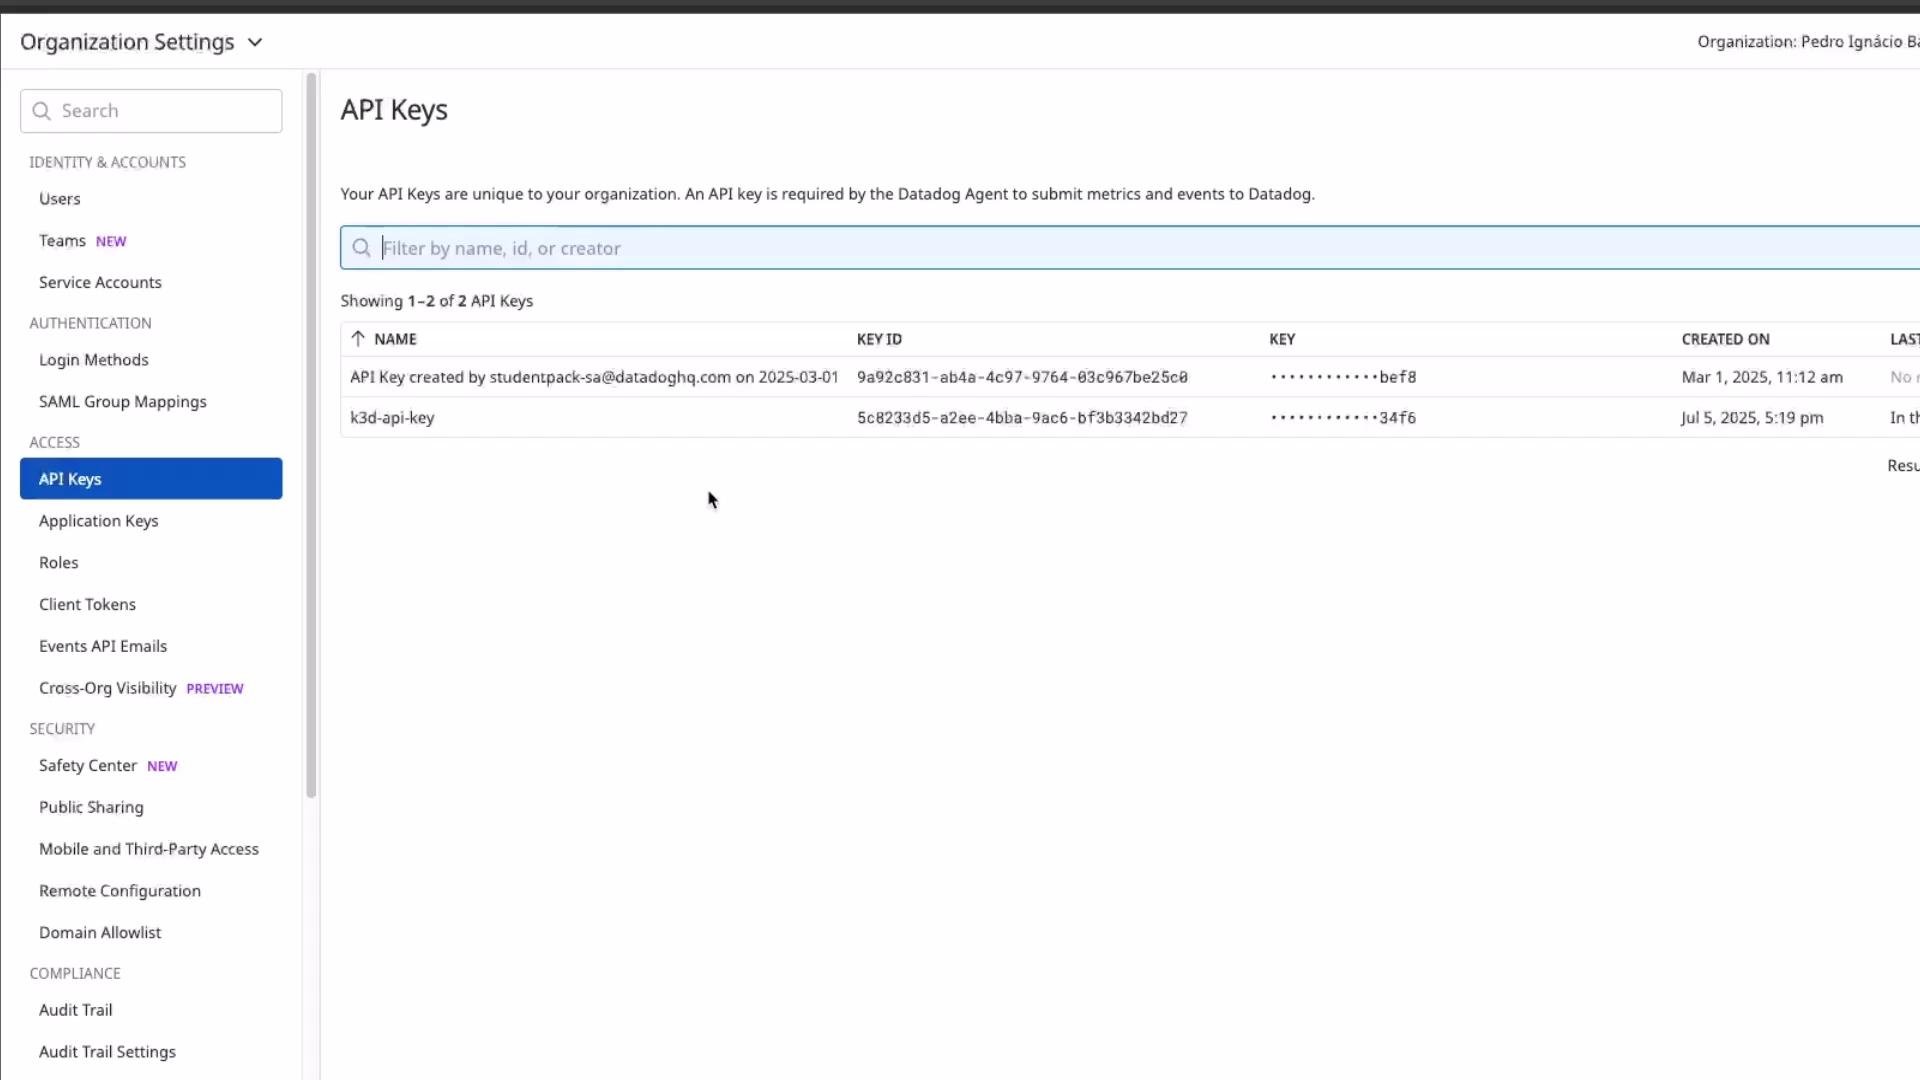Sort by the NAME column arrow icon
Viewport: 1920px width, 1080px height.
point(358,339)
